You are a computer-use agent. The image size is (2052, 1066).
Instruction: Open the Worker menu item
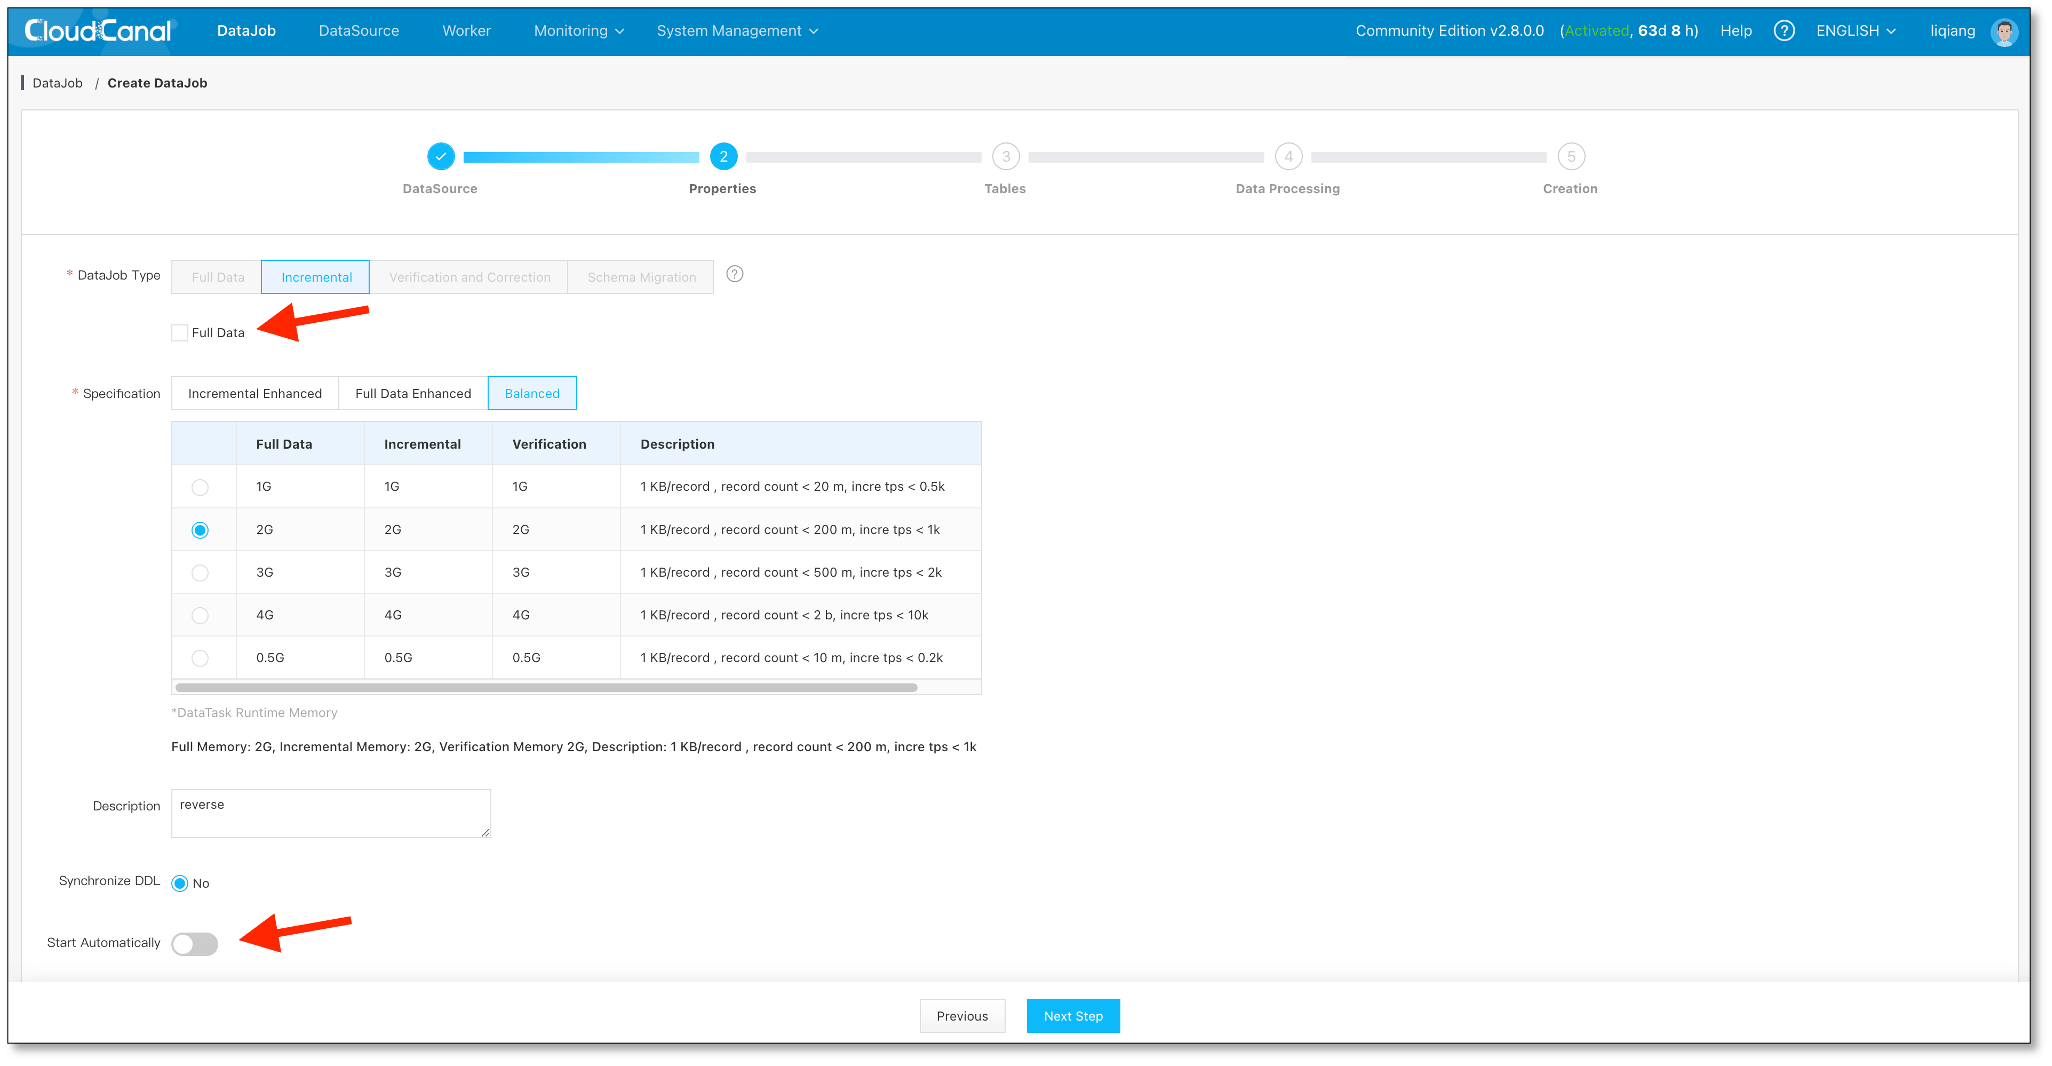coord(466,31)
